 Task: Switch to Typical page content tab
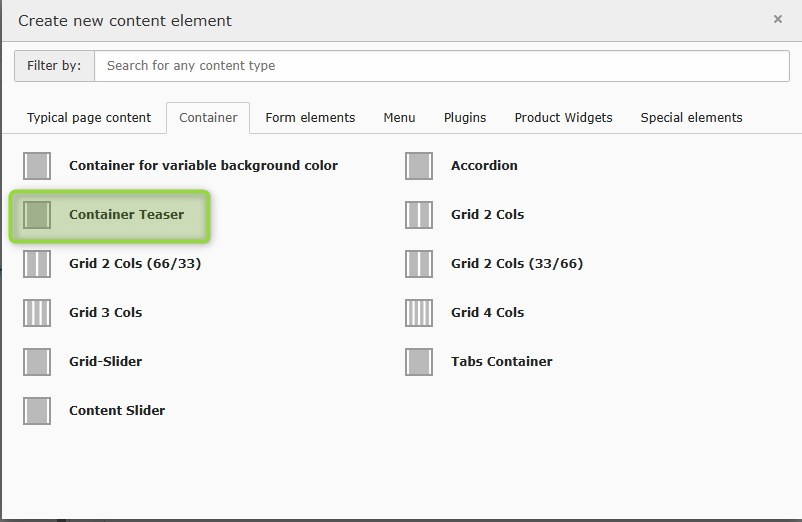[x=89, y=118]
